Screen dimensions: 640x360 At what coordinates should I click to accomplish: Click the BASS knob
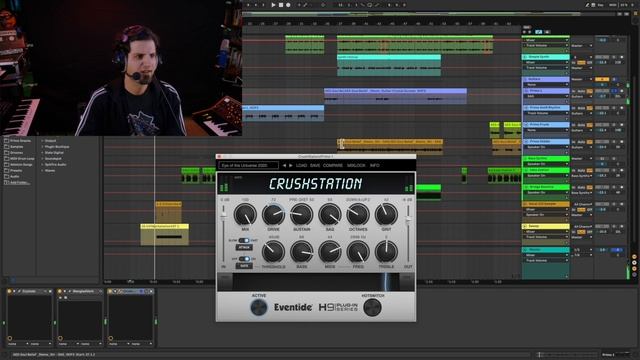(x=302, y=252)
